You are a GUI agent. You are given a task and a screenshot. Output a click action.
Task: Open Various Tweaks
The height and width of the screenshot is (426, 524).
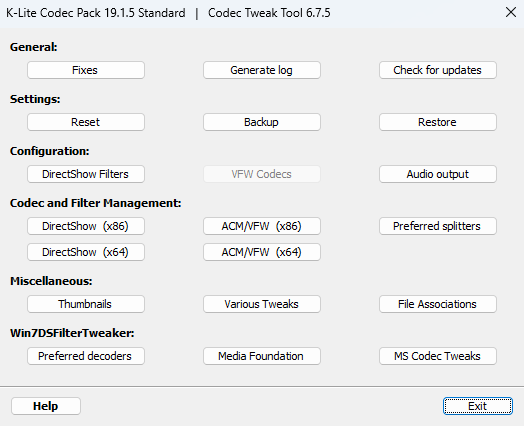point(262,304)
